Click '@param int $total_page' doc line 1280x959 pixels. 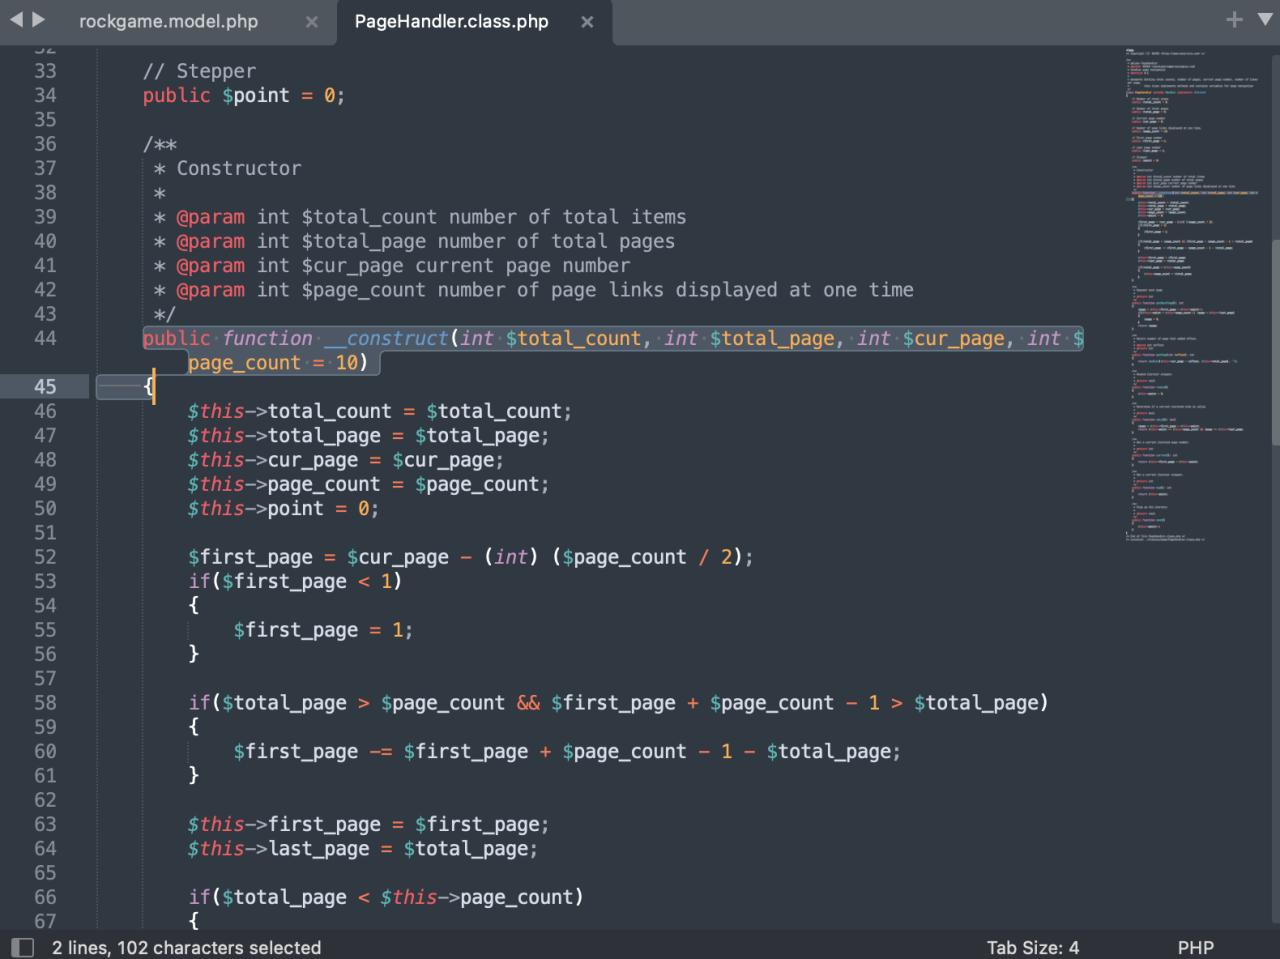pyautogui.click(x=414, y=241)
